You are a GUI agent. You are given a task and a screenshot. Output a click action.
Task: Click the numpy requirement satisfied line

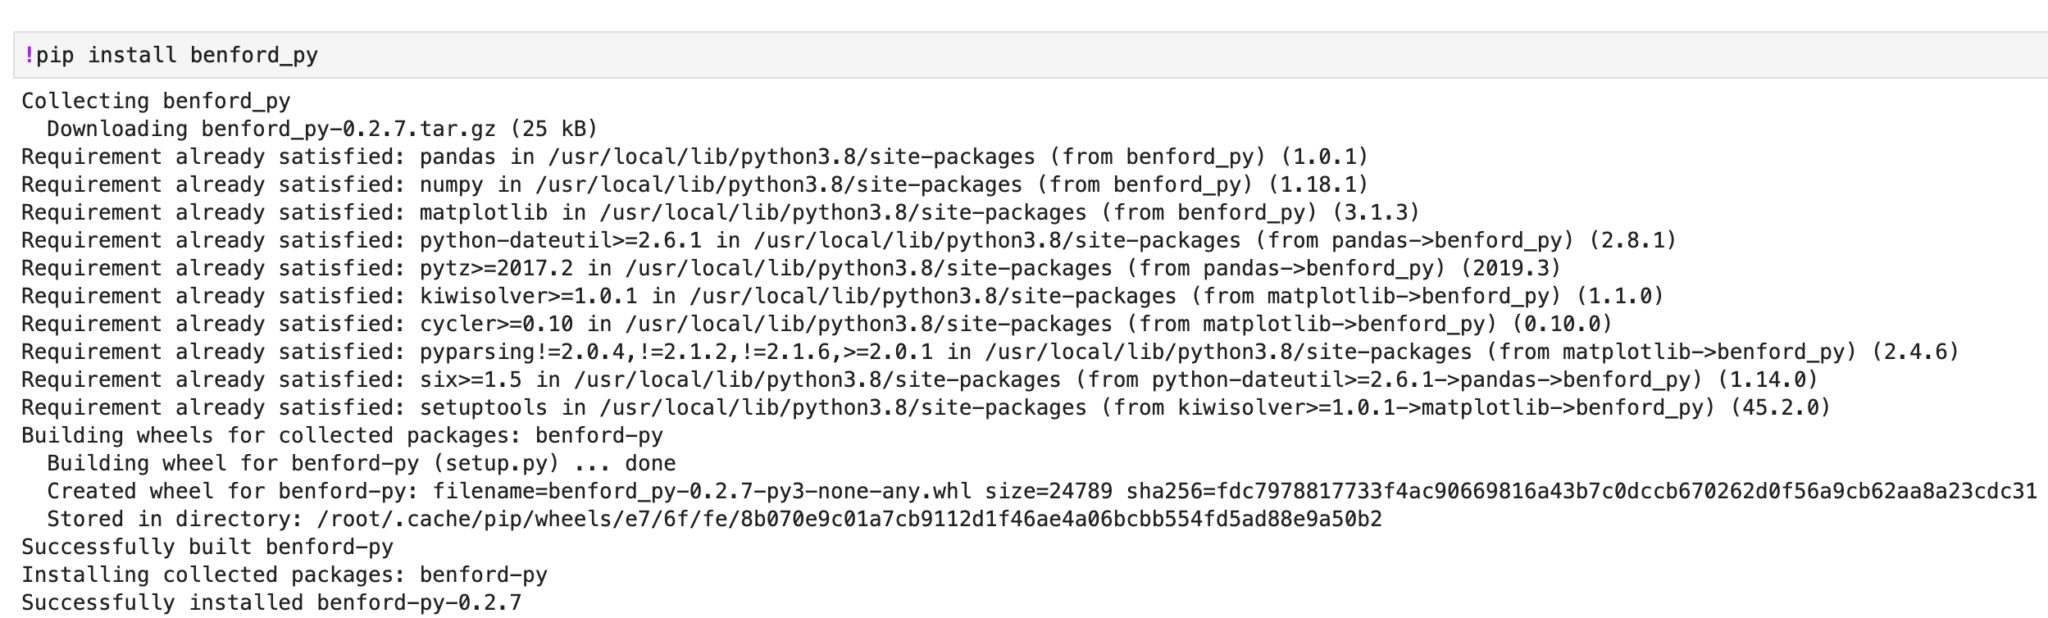point(694,185)
